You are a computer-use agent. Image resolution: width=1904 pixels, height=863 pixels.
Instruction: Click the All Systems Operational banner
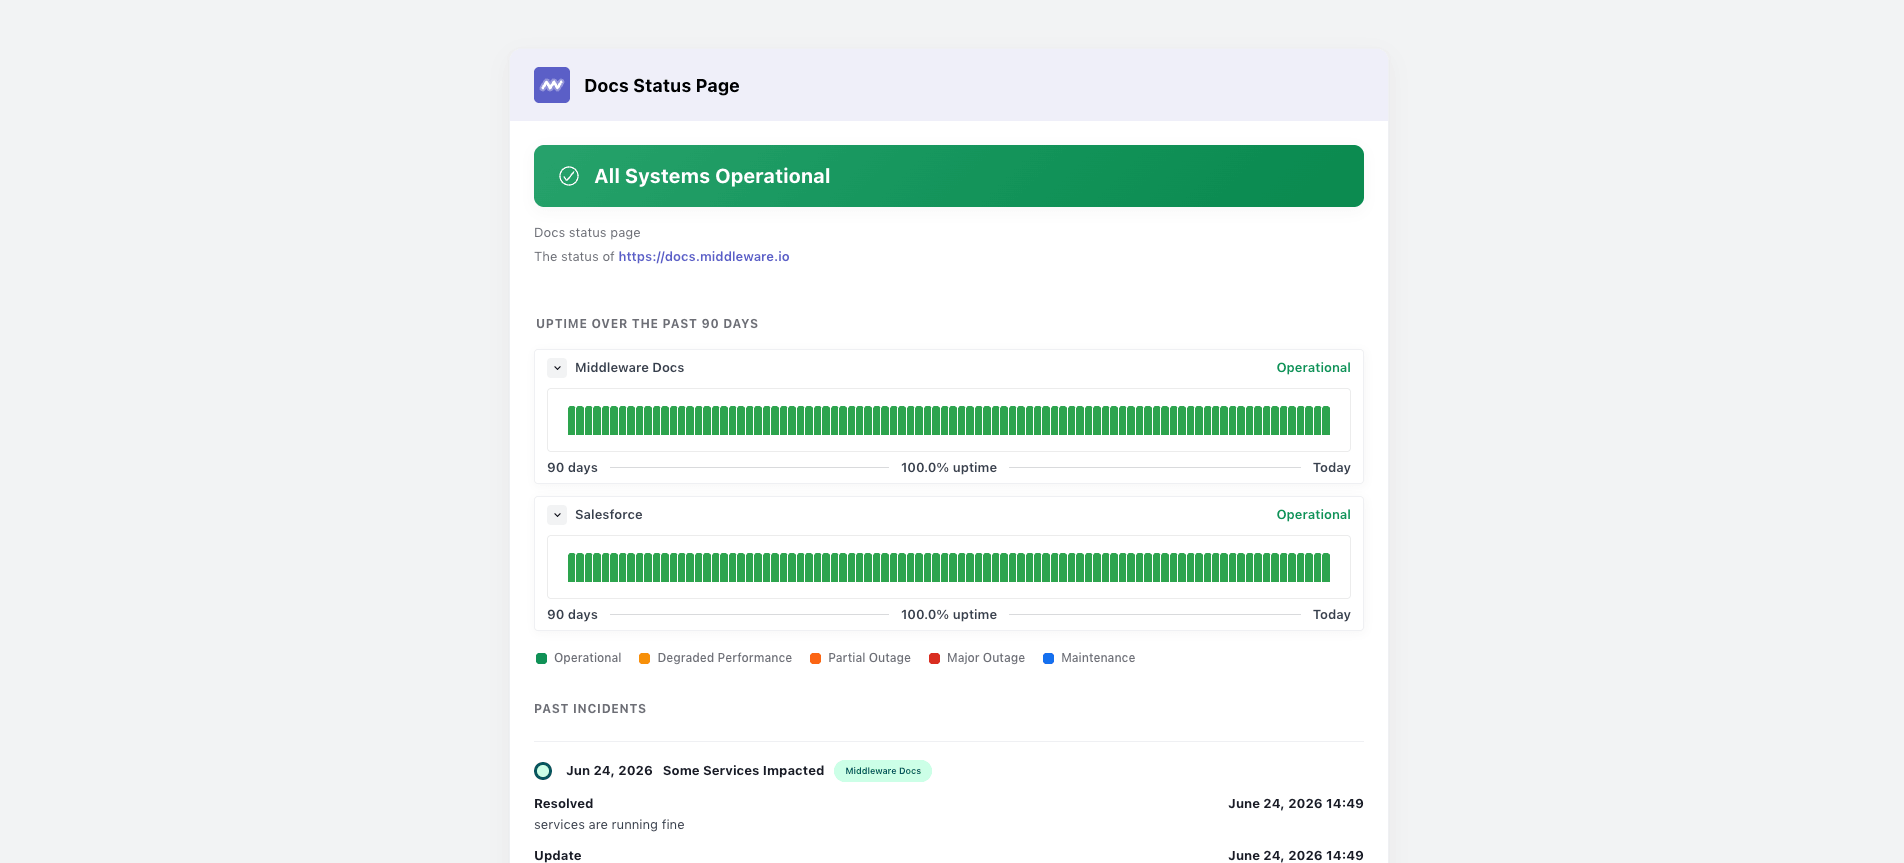tap(949, 176)
